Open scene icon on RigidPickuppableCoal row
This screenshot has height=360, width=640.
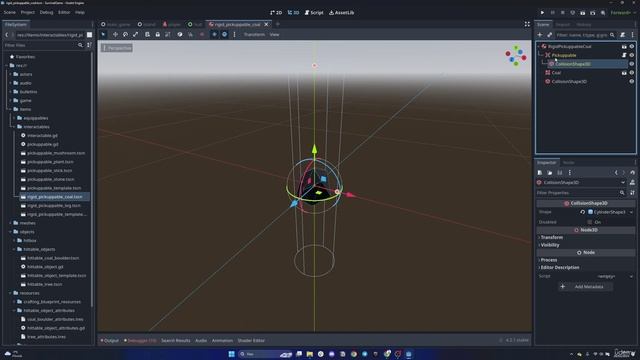pyautogui.click(x=624, y=47)
